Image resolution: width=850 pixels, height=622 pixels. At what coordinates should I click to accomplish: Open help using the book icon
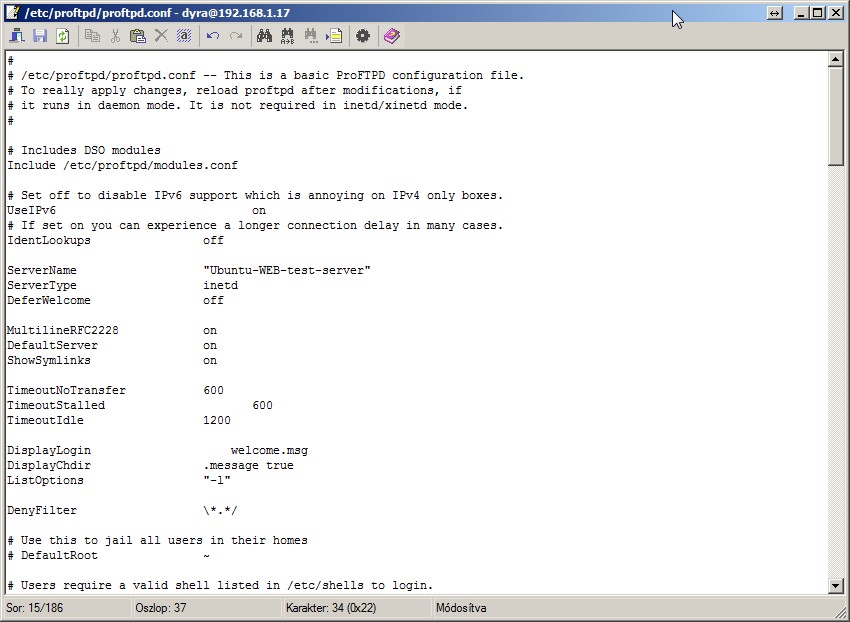tap(392, 36)
